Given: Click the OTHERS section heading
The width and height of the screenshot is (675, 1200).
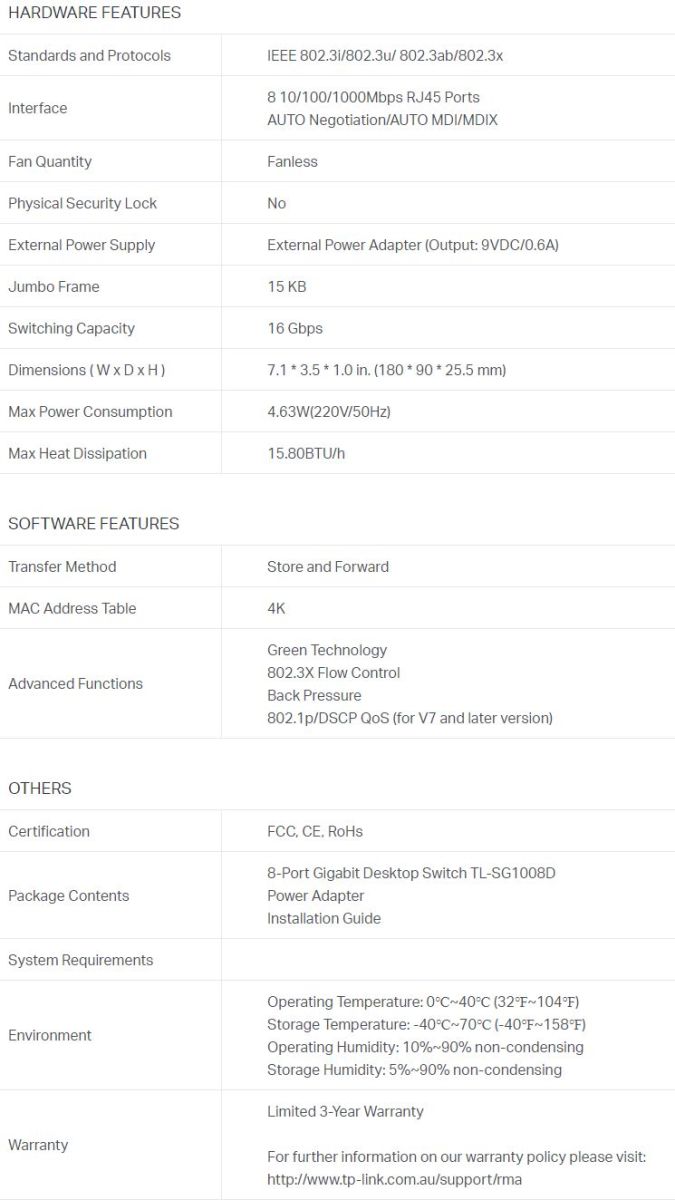Looking at the screenshot, I should pyautogui.click(x=40, y=789).
